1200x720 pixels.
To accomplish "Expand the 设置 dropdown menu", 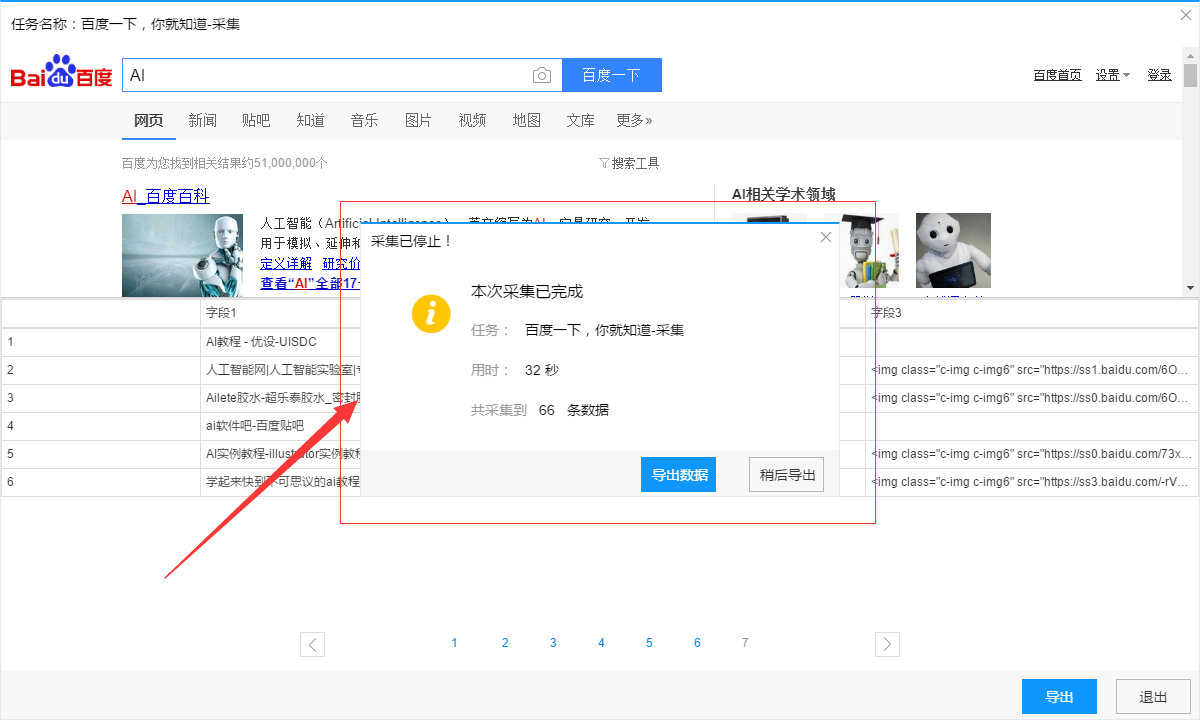I will pos(1112,75).
